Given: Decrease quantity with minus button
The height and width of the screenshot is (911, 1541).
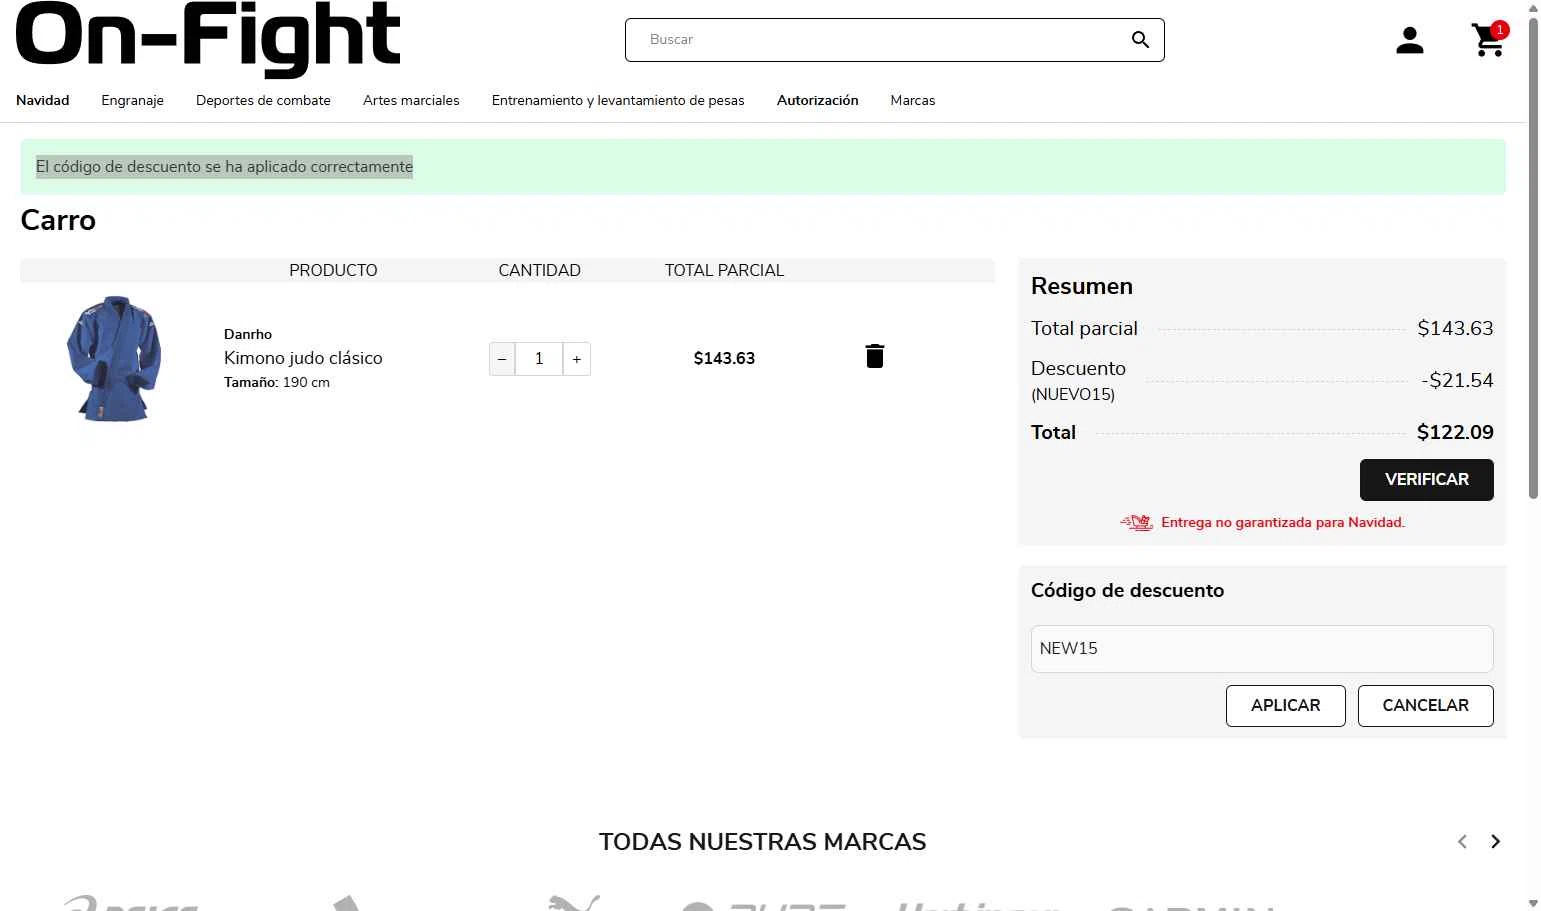Looking at the screenshot, I should pyautogui.click(x=502, y=359).
